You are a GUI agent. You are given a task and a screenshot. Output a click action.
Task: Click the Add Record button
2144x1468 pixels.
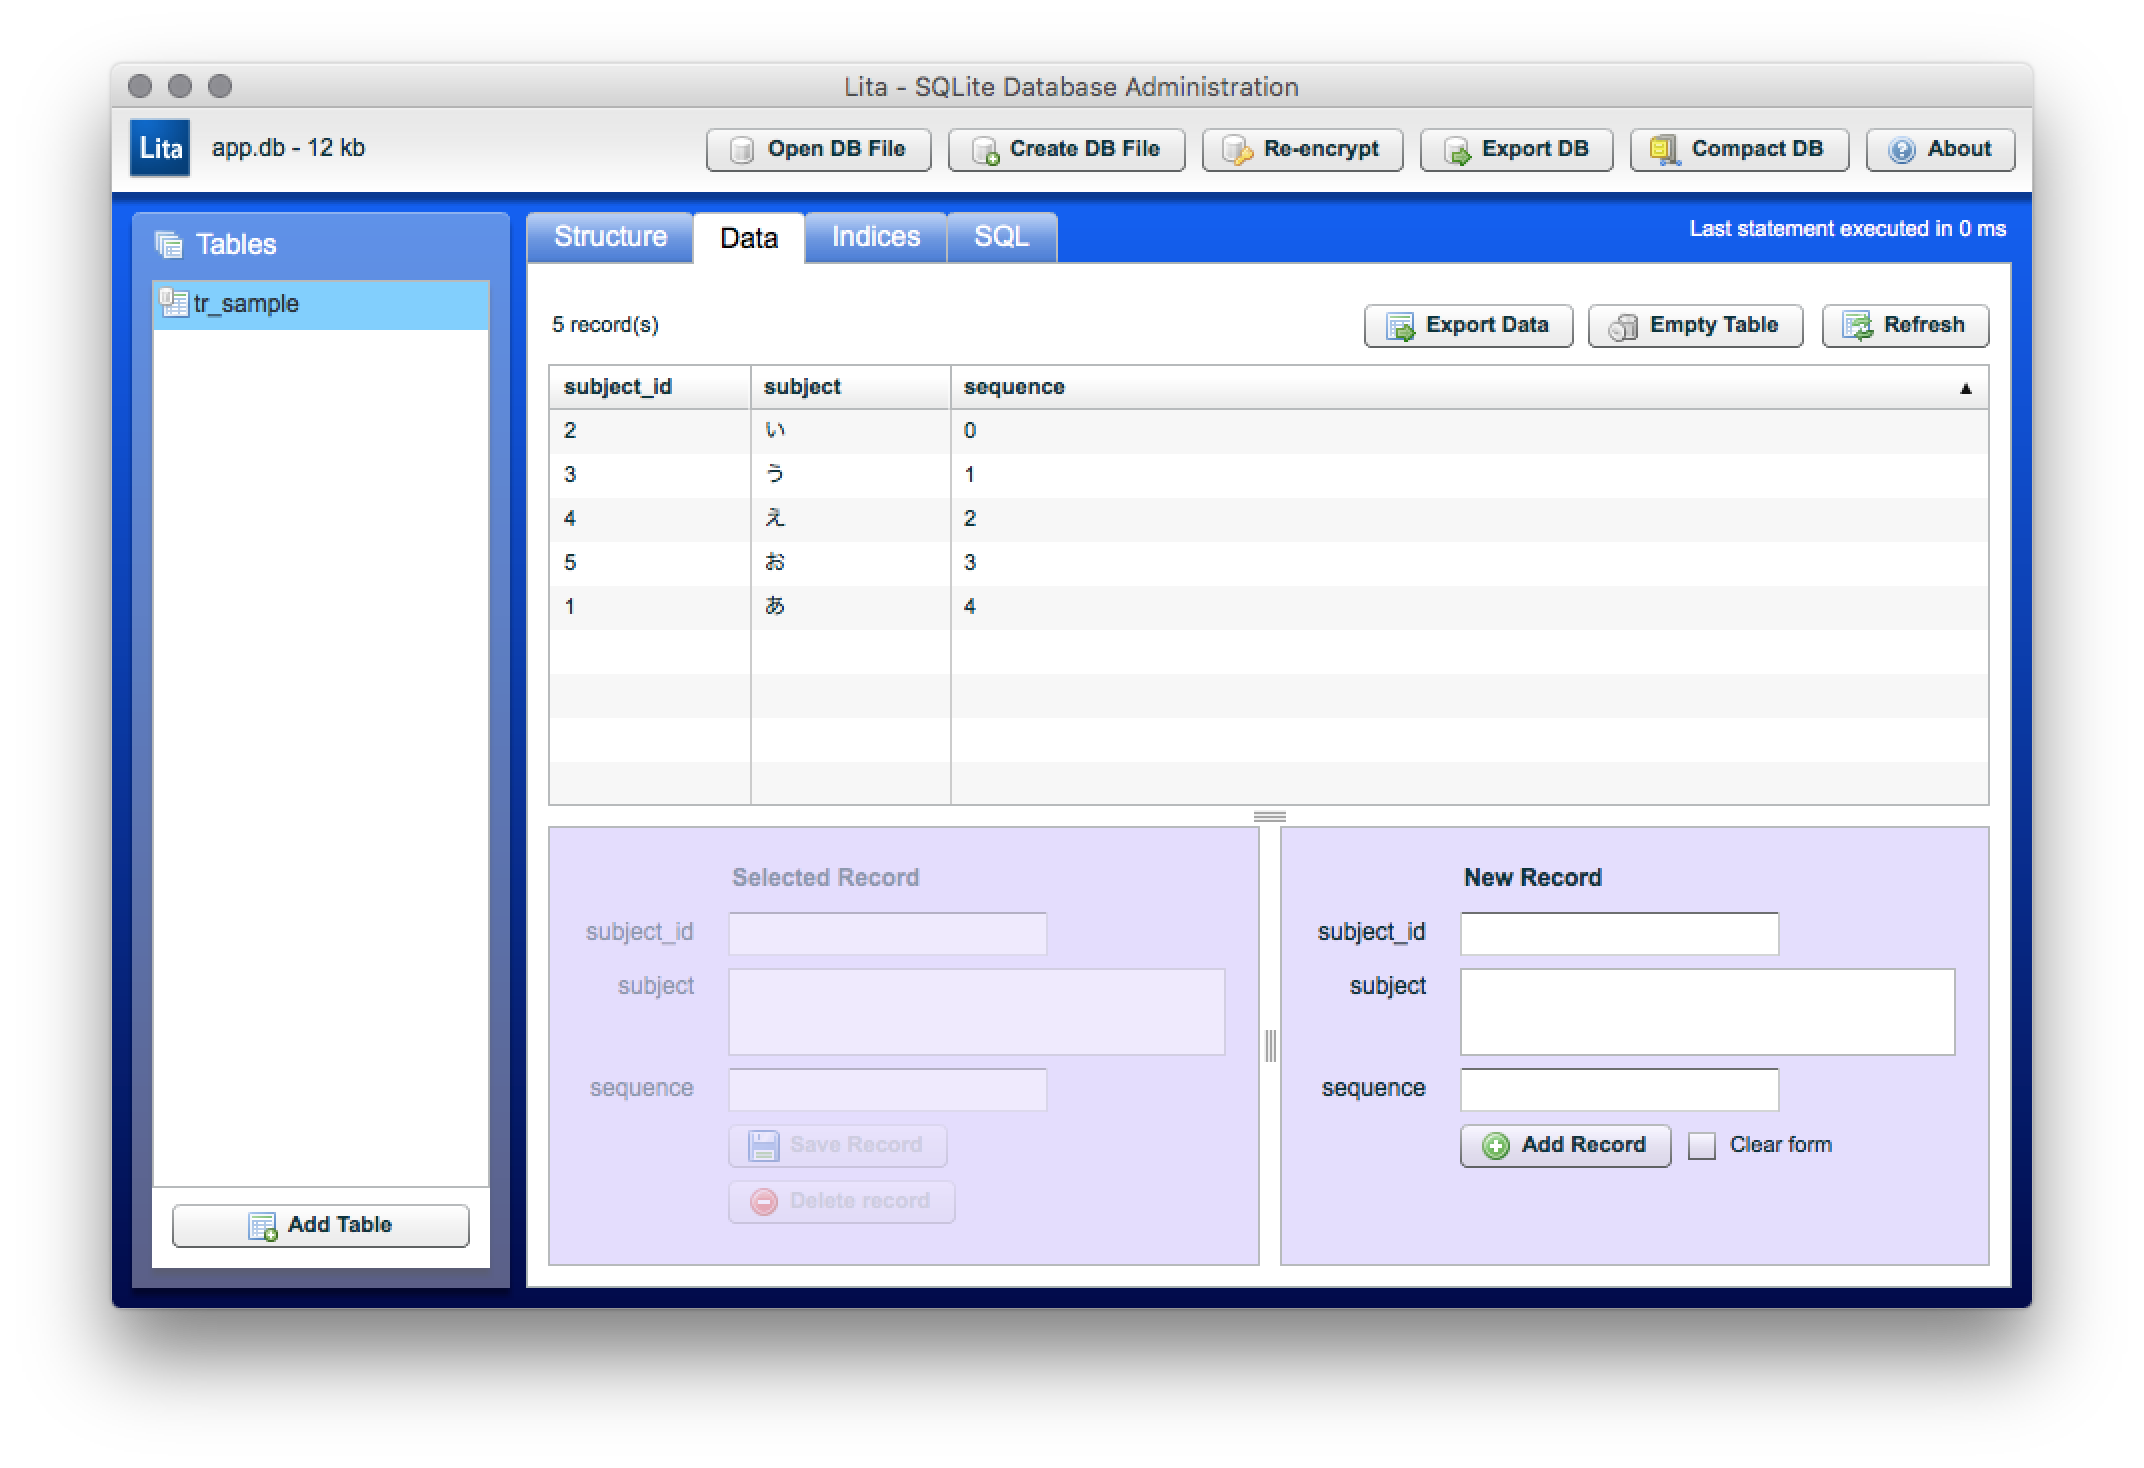click(1565, 1145)
